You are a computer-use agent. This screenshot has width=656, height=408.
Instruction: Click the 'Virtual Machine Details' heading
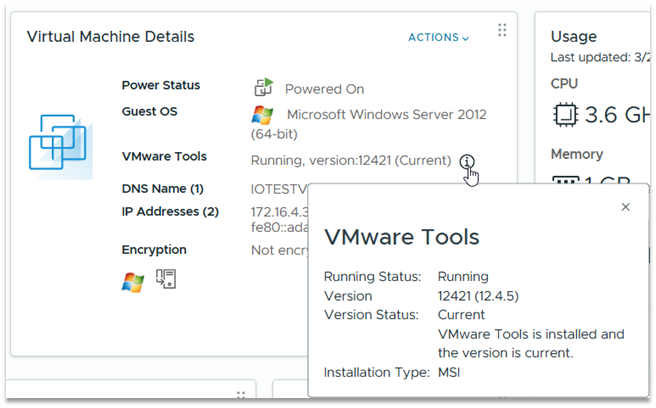(x=110, y=37)
